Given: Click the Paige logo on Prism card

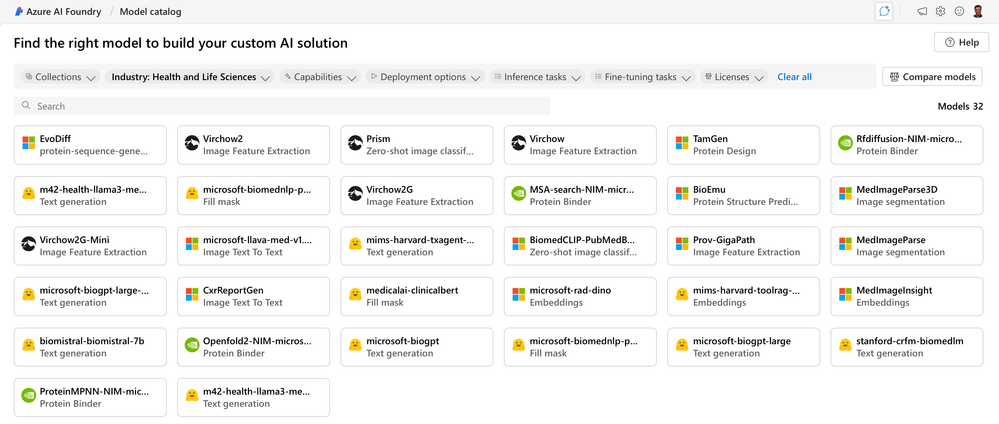Looking at the screenshot, I should (355, 144).
